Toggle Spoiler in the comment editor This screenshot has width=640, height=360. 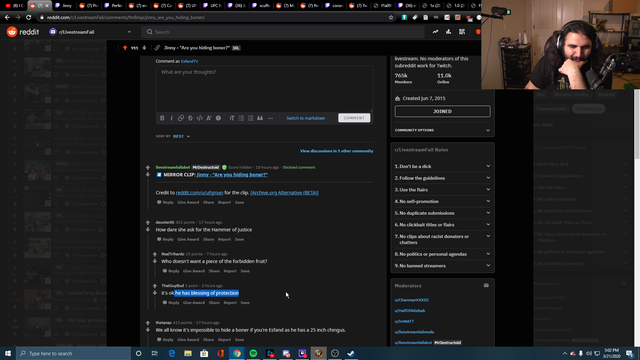[x=218, y=118]
